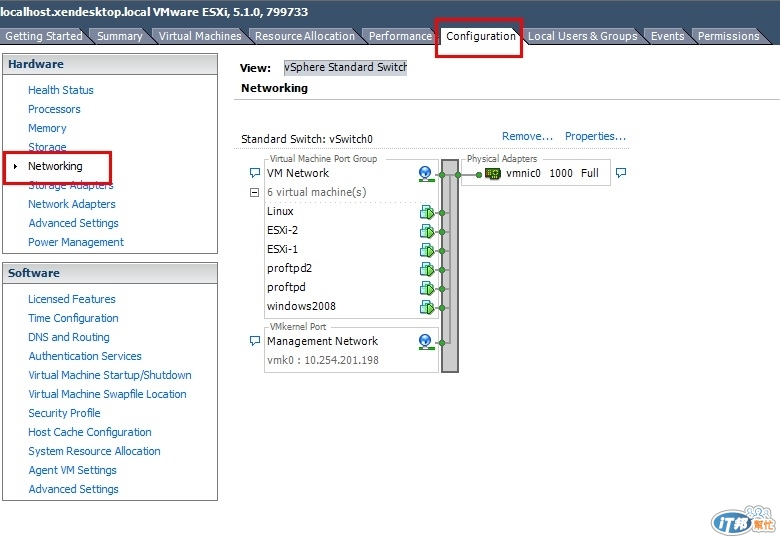Click the VM Network port group globe icon
Viewport: 780px width, 542px height.
(x=425, y=174)
